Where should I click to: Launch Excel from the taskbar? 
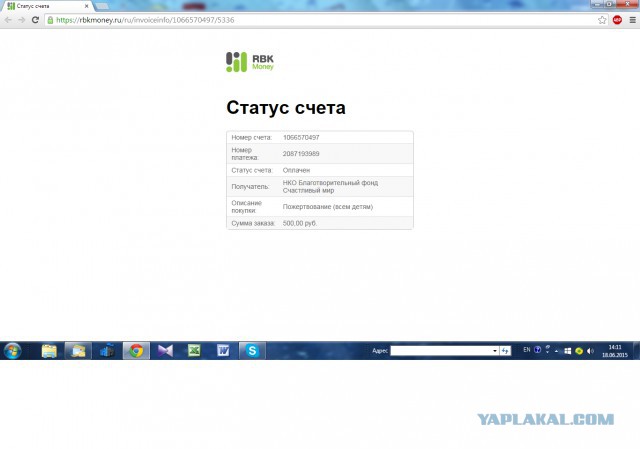coord(194,351)
